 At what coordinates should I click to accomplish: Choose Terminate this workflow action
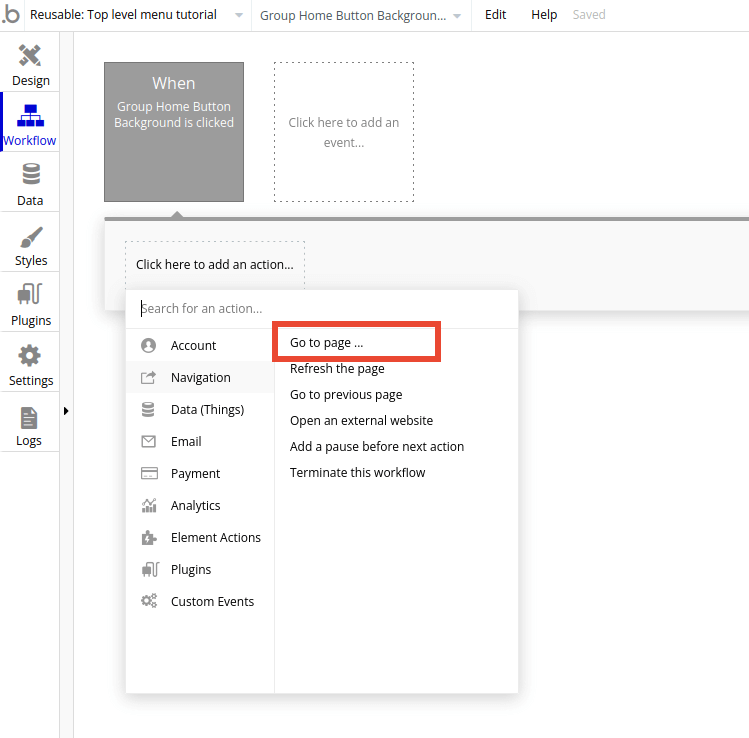point(357,472)
